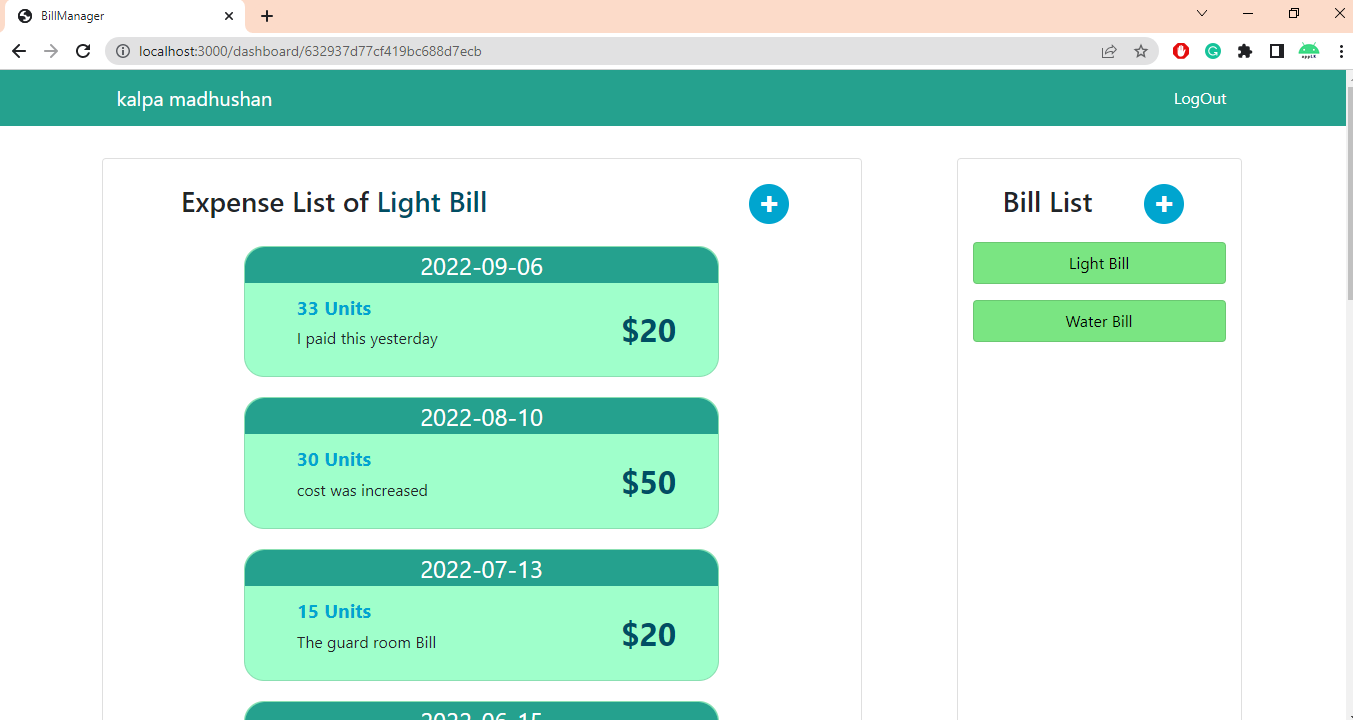The image size is (1353, 720).
Task: Click the plus icon to add a new expense
Action: (769, 204)
